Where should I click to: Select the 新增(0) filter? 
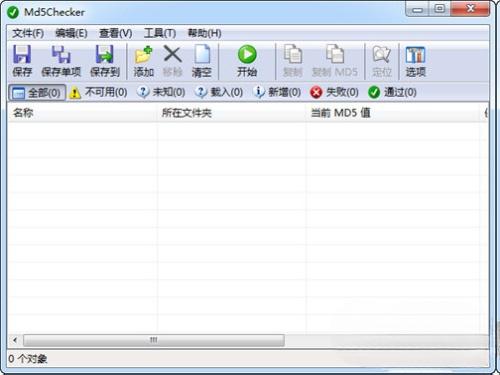tap(277, 92)
